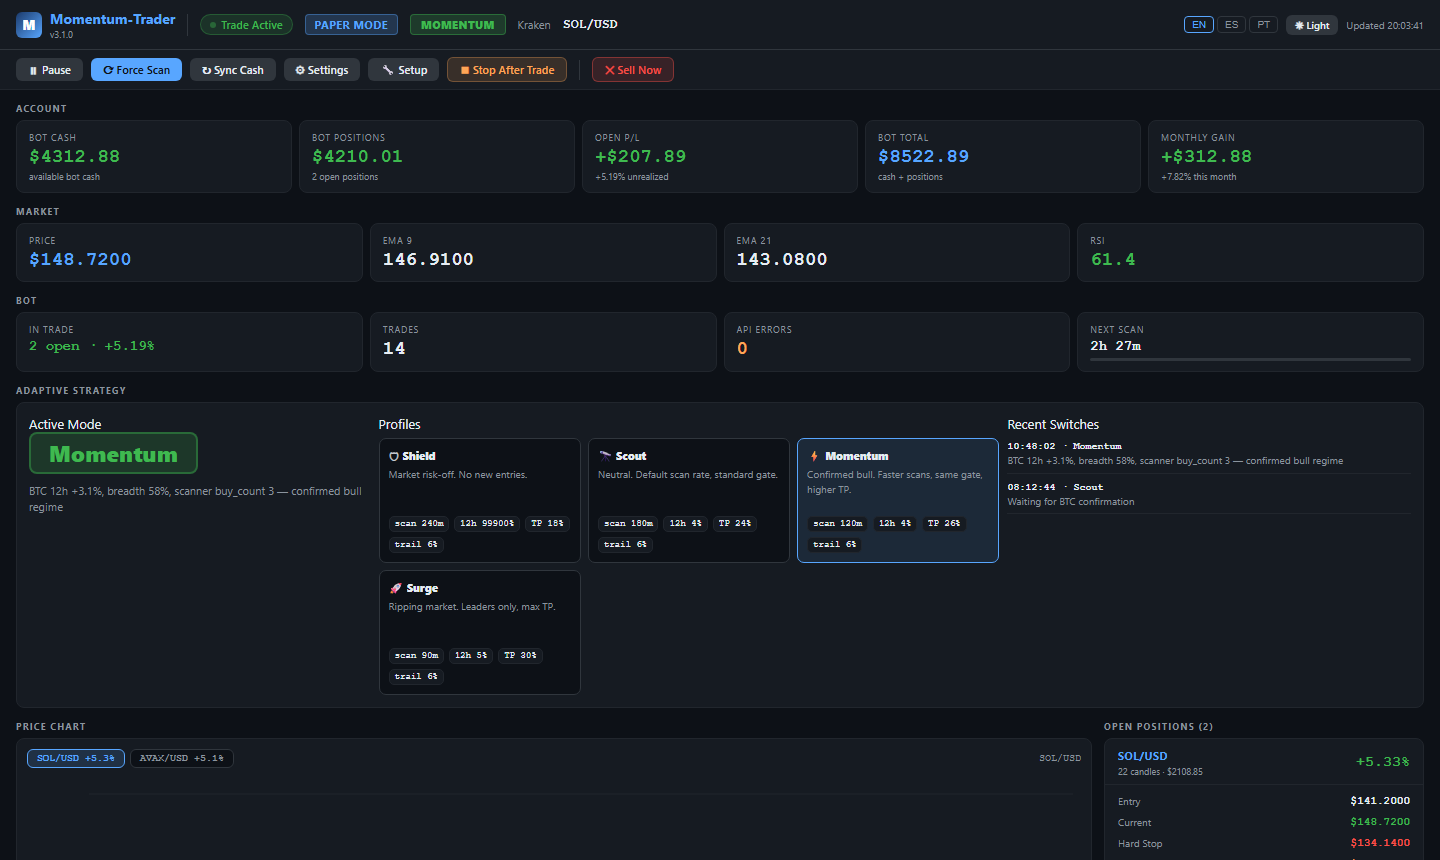Run Force Scan now
This screenshot has width=1440, height=860.
tap(137, 70)
